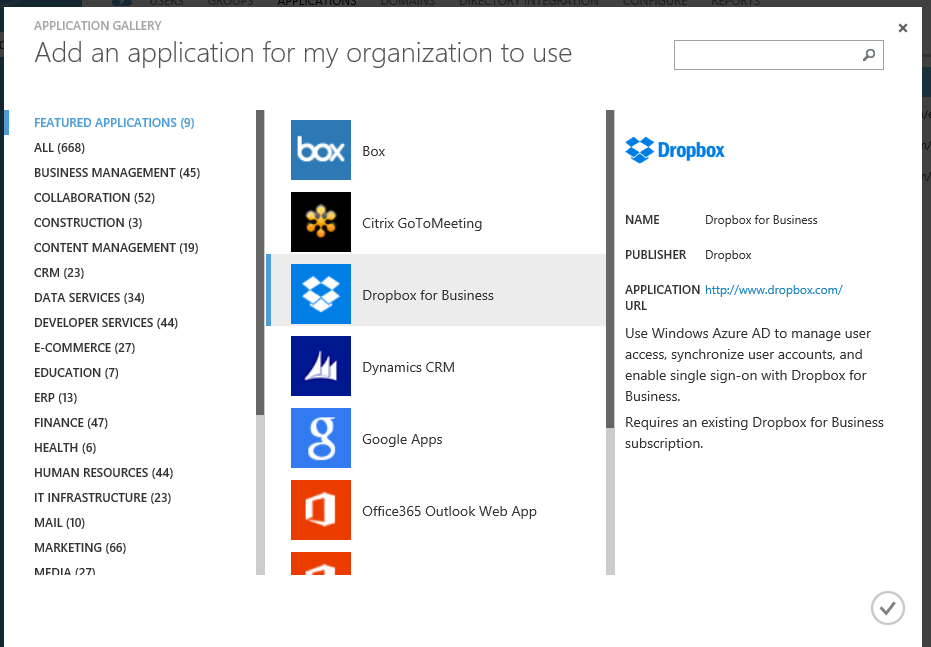Click the 'Requires an existing Dropbox' note
Viewport: 931px width, 647px height.
[x=754, y=433]
